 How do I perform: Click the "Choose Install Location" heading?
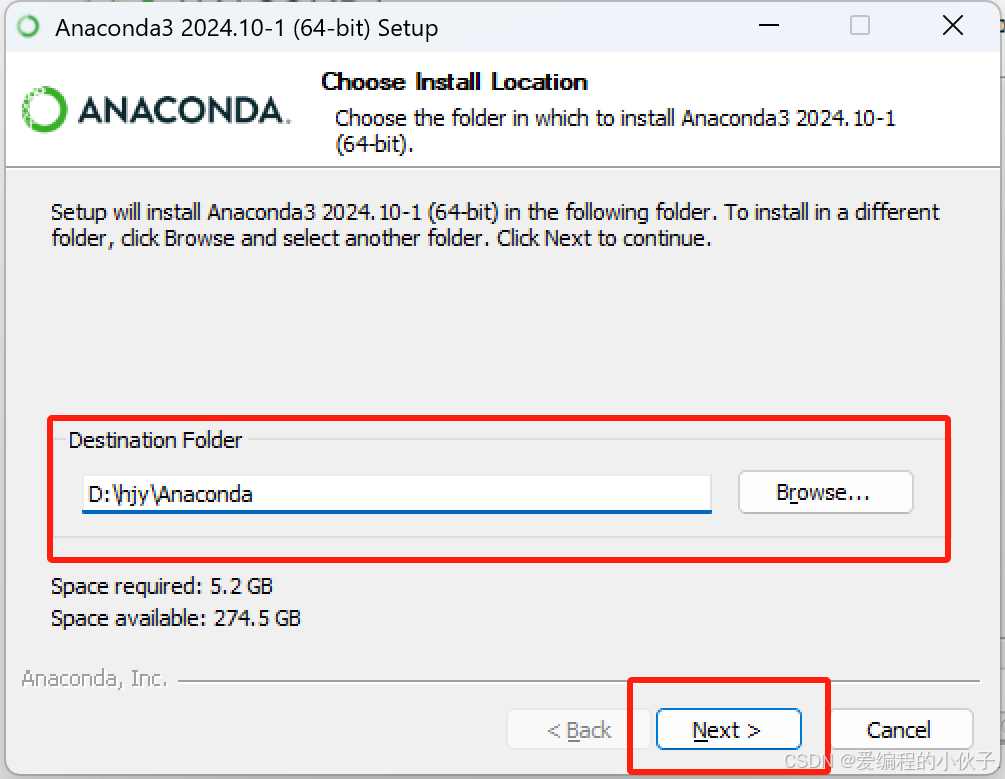pyautogui.click(x=454, y=82)
